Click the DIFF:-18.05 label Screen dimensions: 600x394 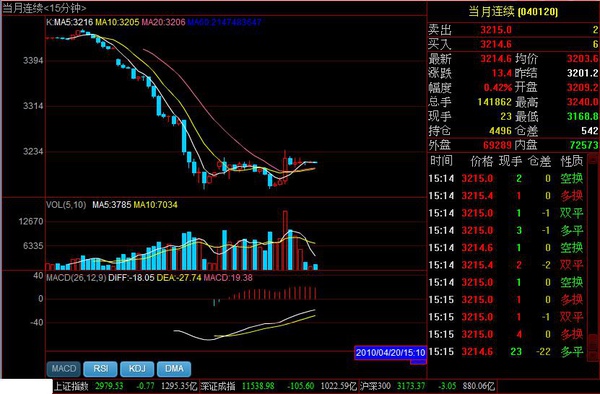tap(131, 278)
